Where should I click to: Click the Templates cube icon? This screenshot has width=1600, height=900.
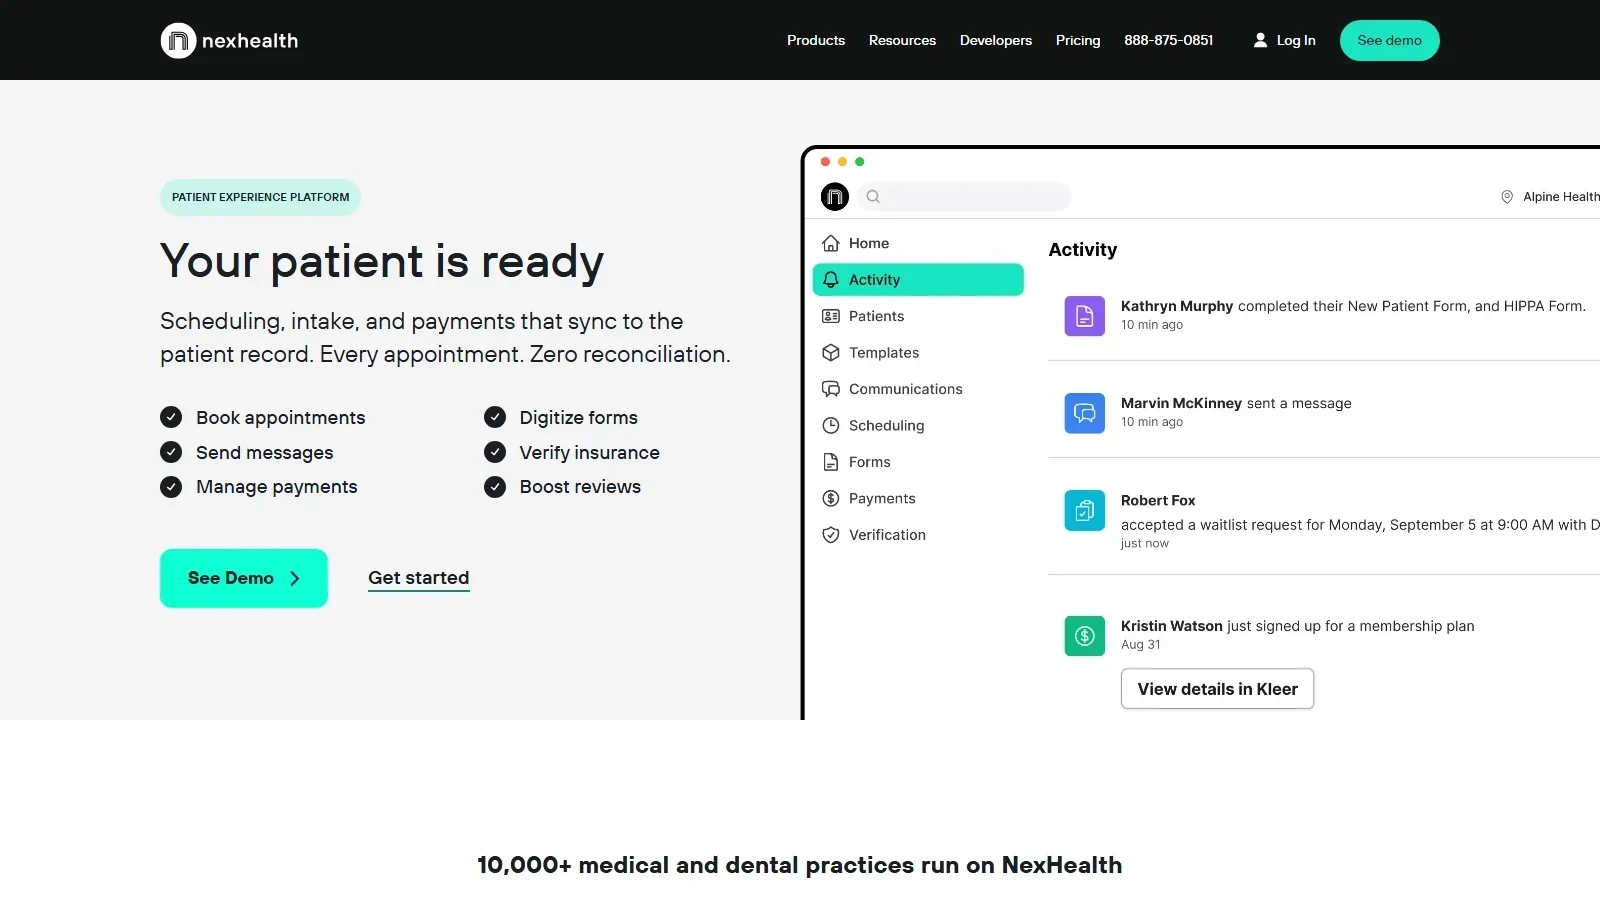(831, 353)
